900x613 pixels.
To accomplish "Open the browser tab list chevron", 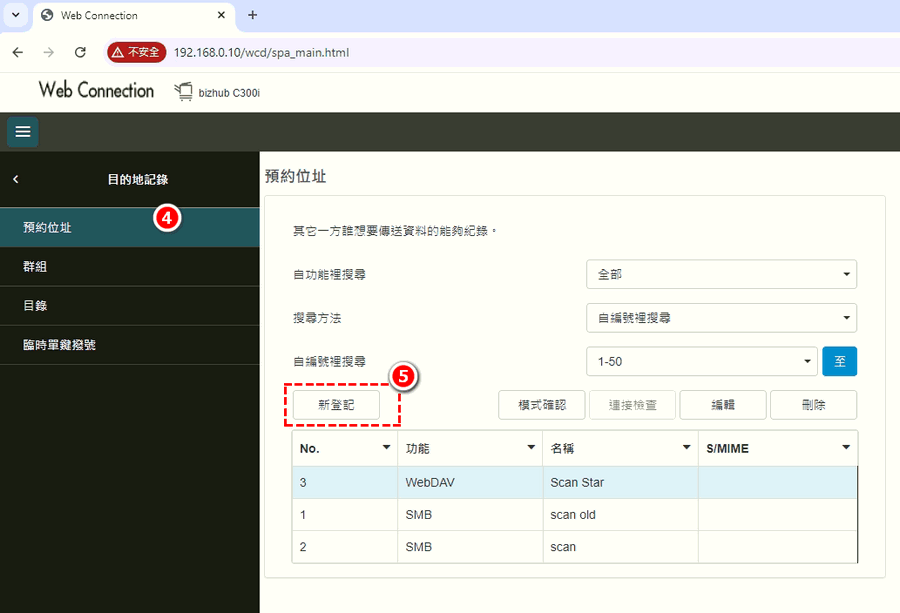I will [x=15, y=15].
